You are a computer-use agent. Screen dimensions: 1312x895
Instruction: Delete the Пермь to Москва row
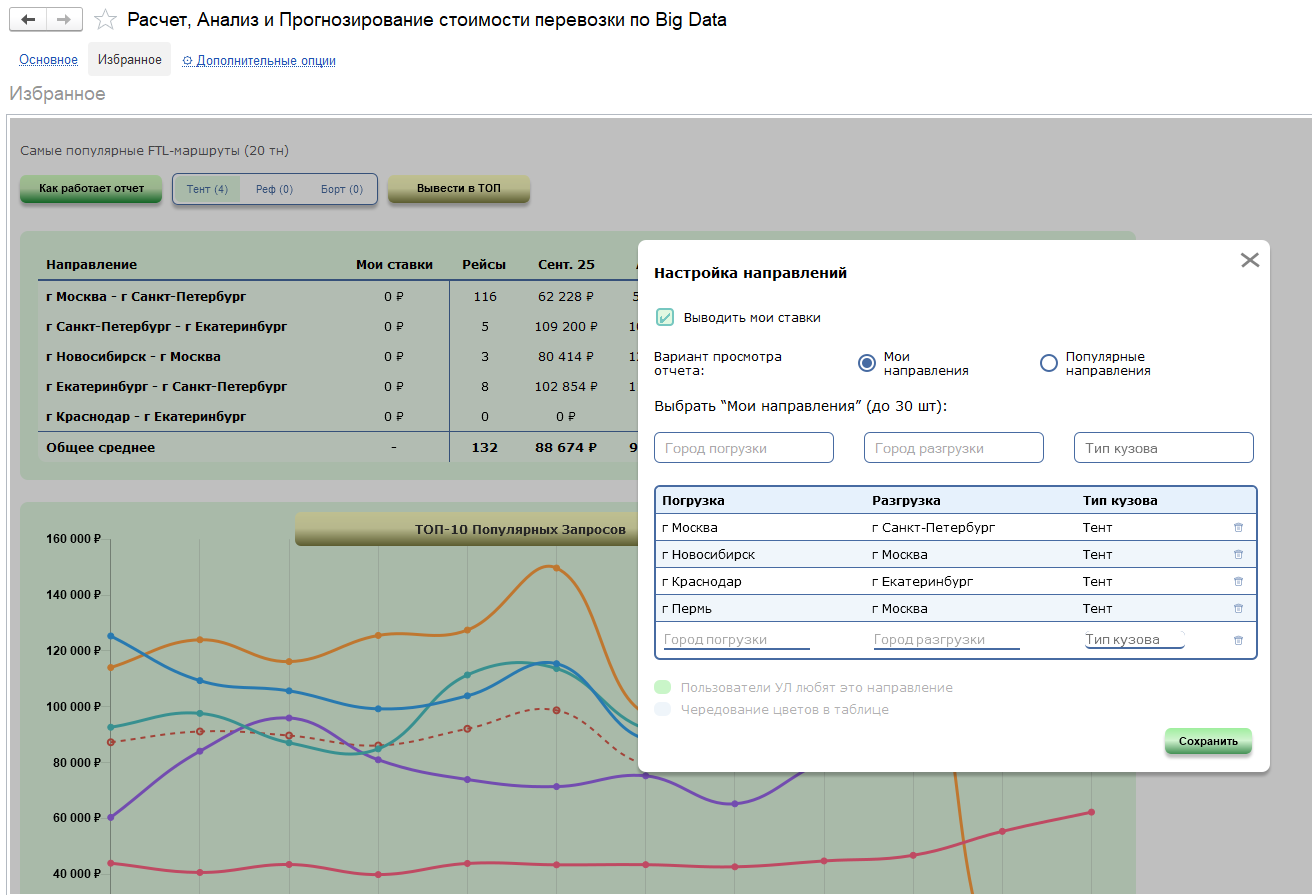point(1238,608)
